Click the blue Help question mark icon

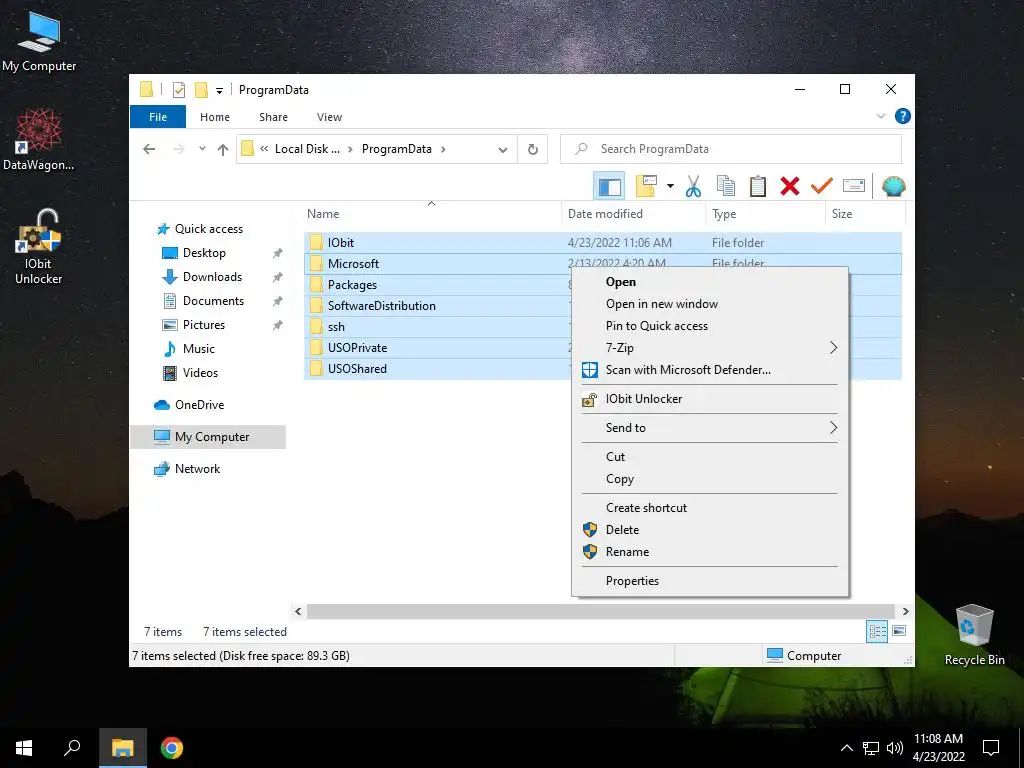(903, 116)
